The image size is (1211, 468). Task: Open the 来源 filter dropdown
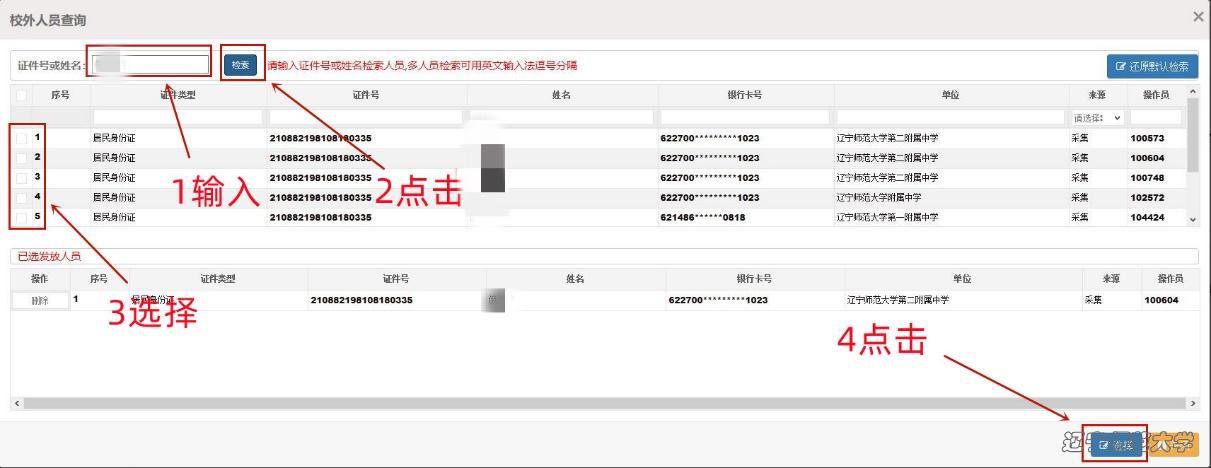[x=1097, y=118]
